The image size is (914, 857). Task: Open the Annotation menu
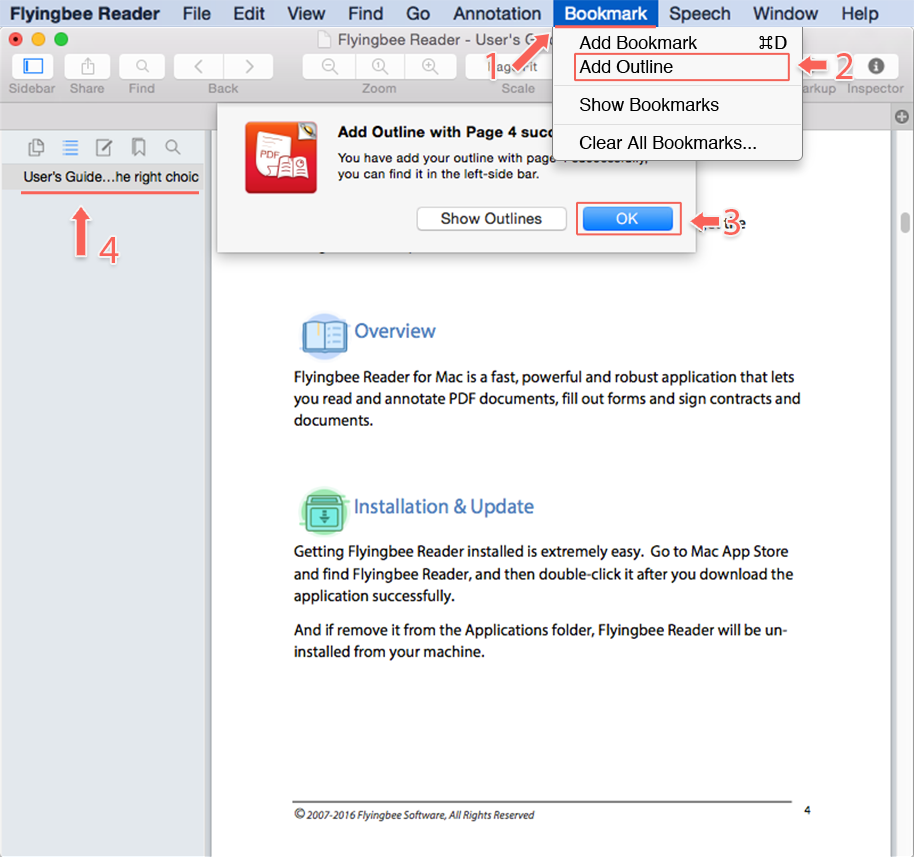click(x=497, y=13)
